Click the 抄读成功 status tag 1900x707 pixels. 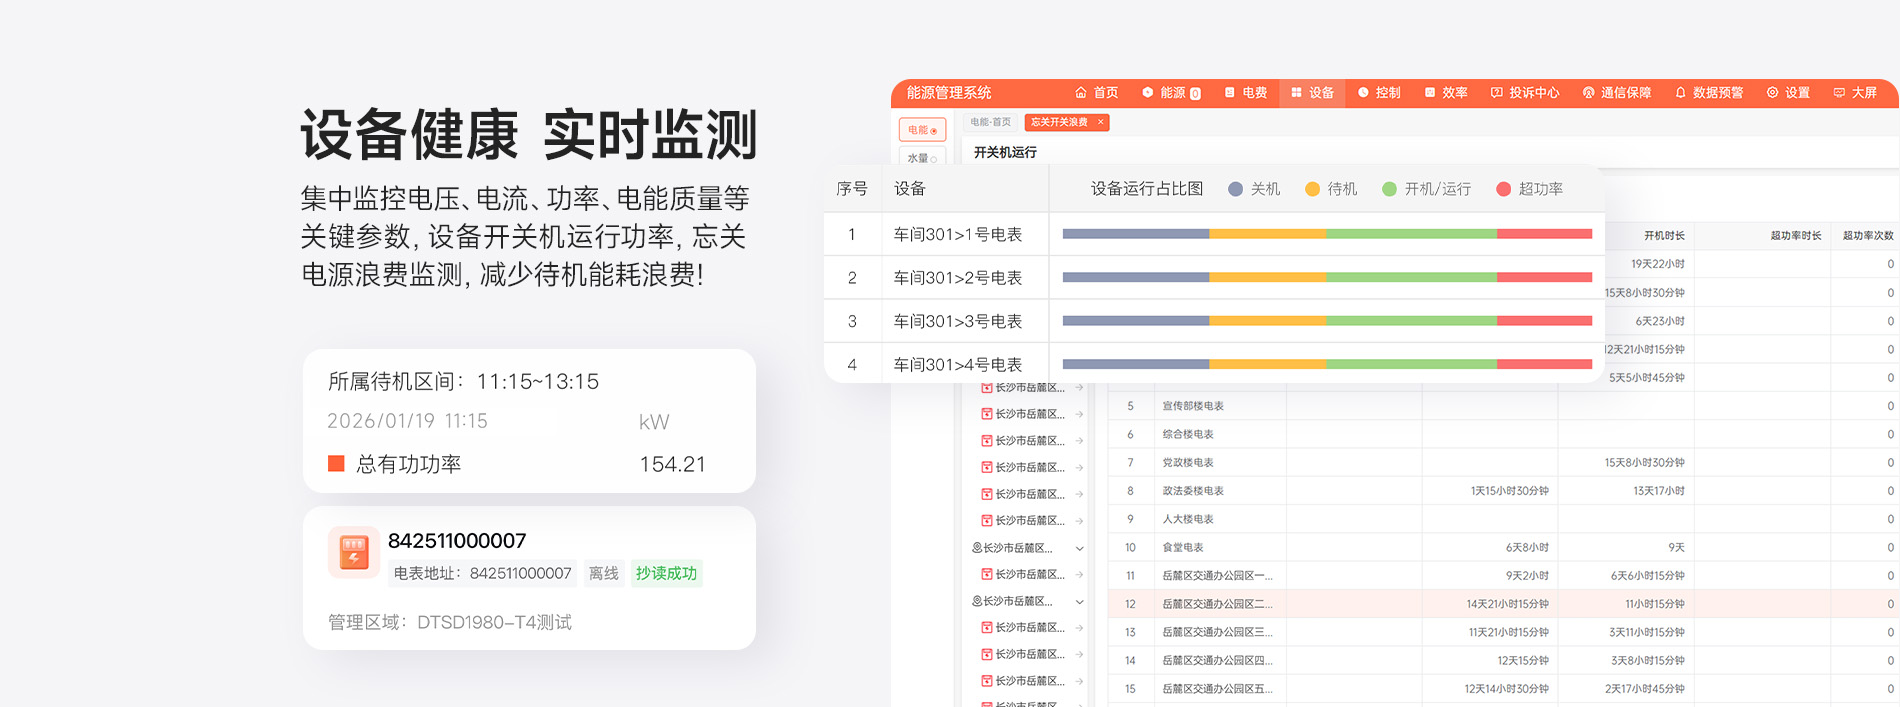coord(666,573)
